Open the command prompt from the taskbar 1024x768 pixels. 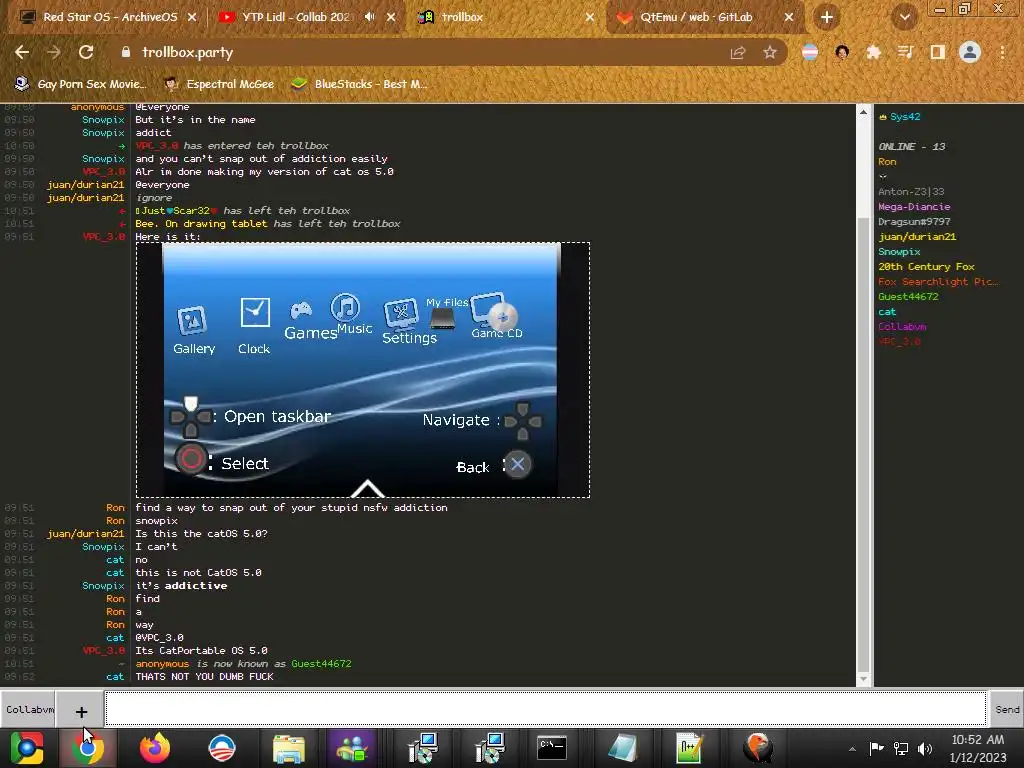[552, 748]
